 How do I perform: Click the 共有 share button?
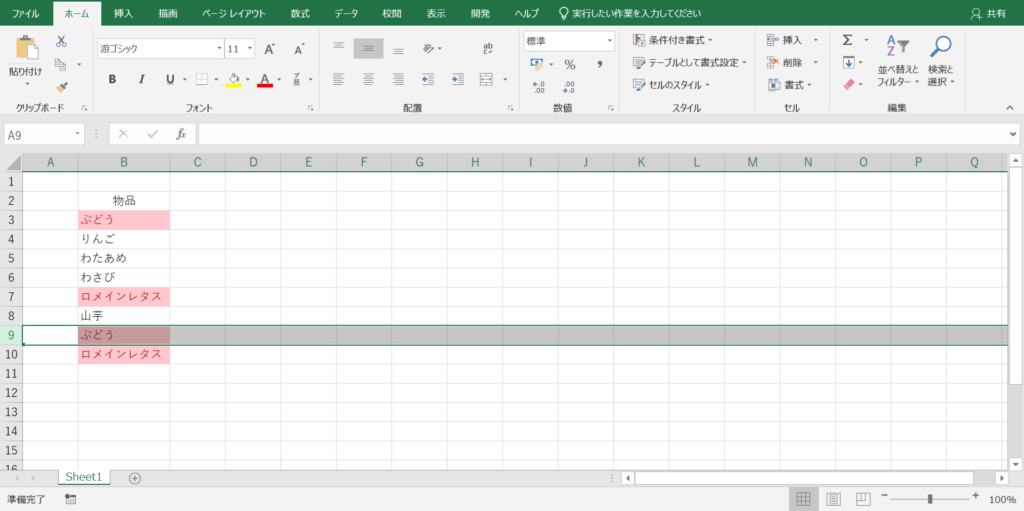[x=988, y=13]
